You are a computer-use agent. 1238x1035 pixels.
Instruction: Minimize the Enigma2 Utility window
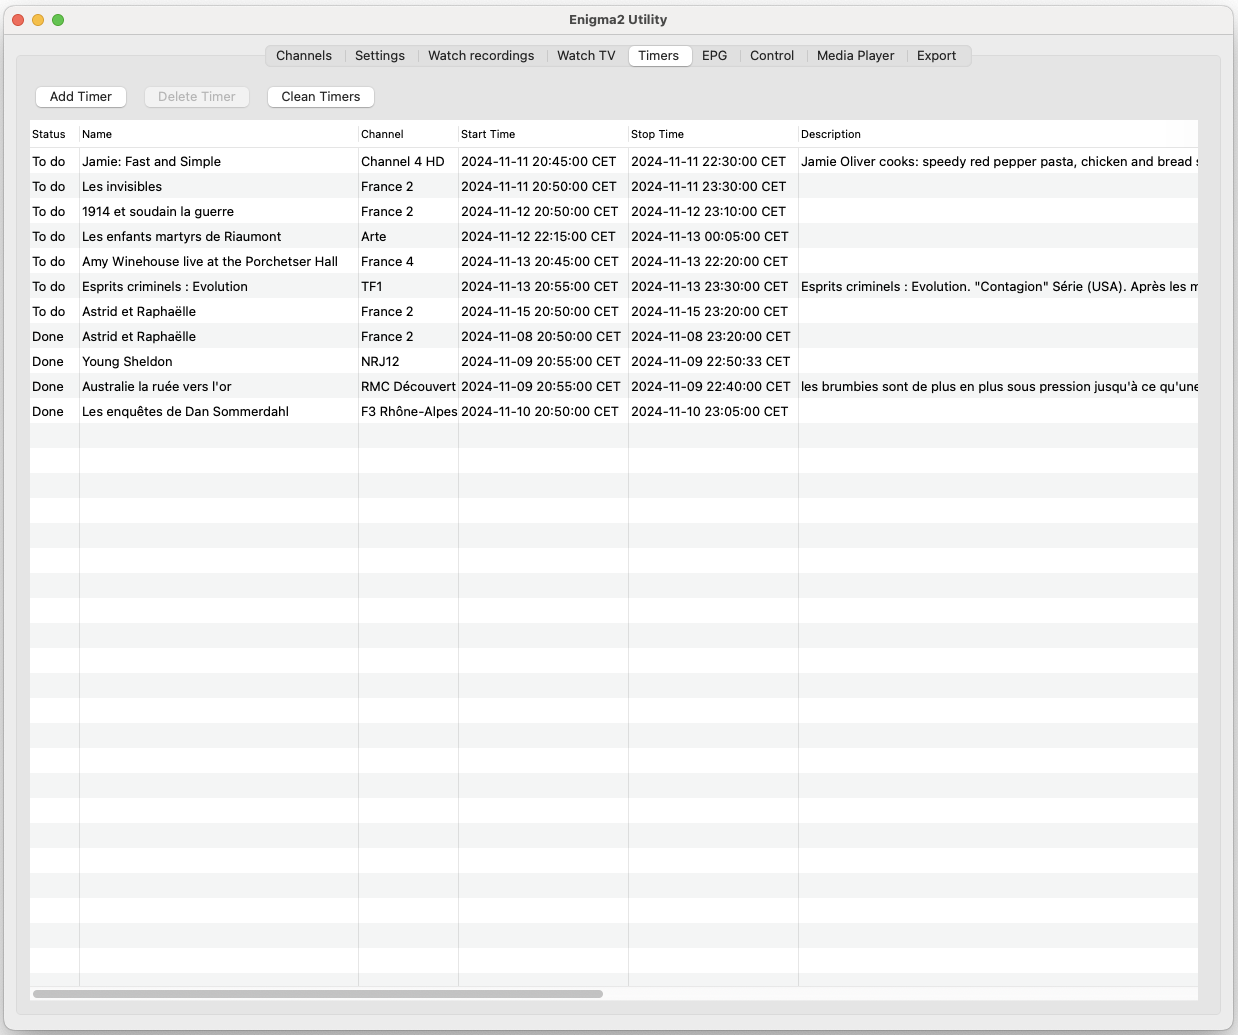pos(38,20)
